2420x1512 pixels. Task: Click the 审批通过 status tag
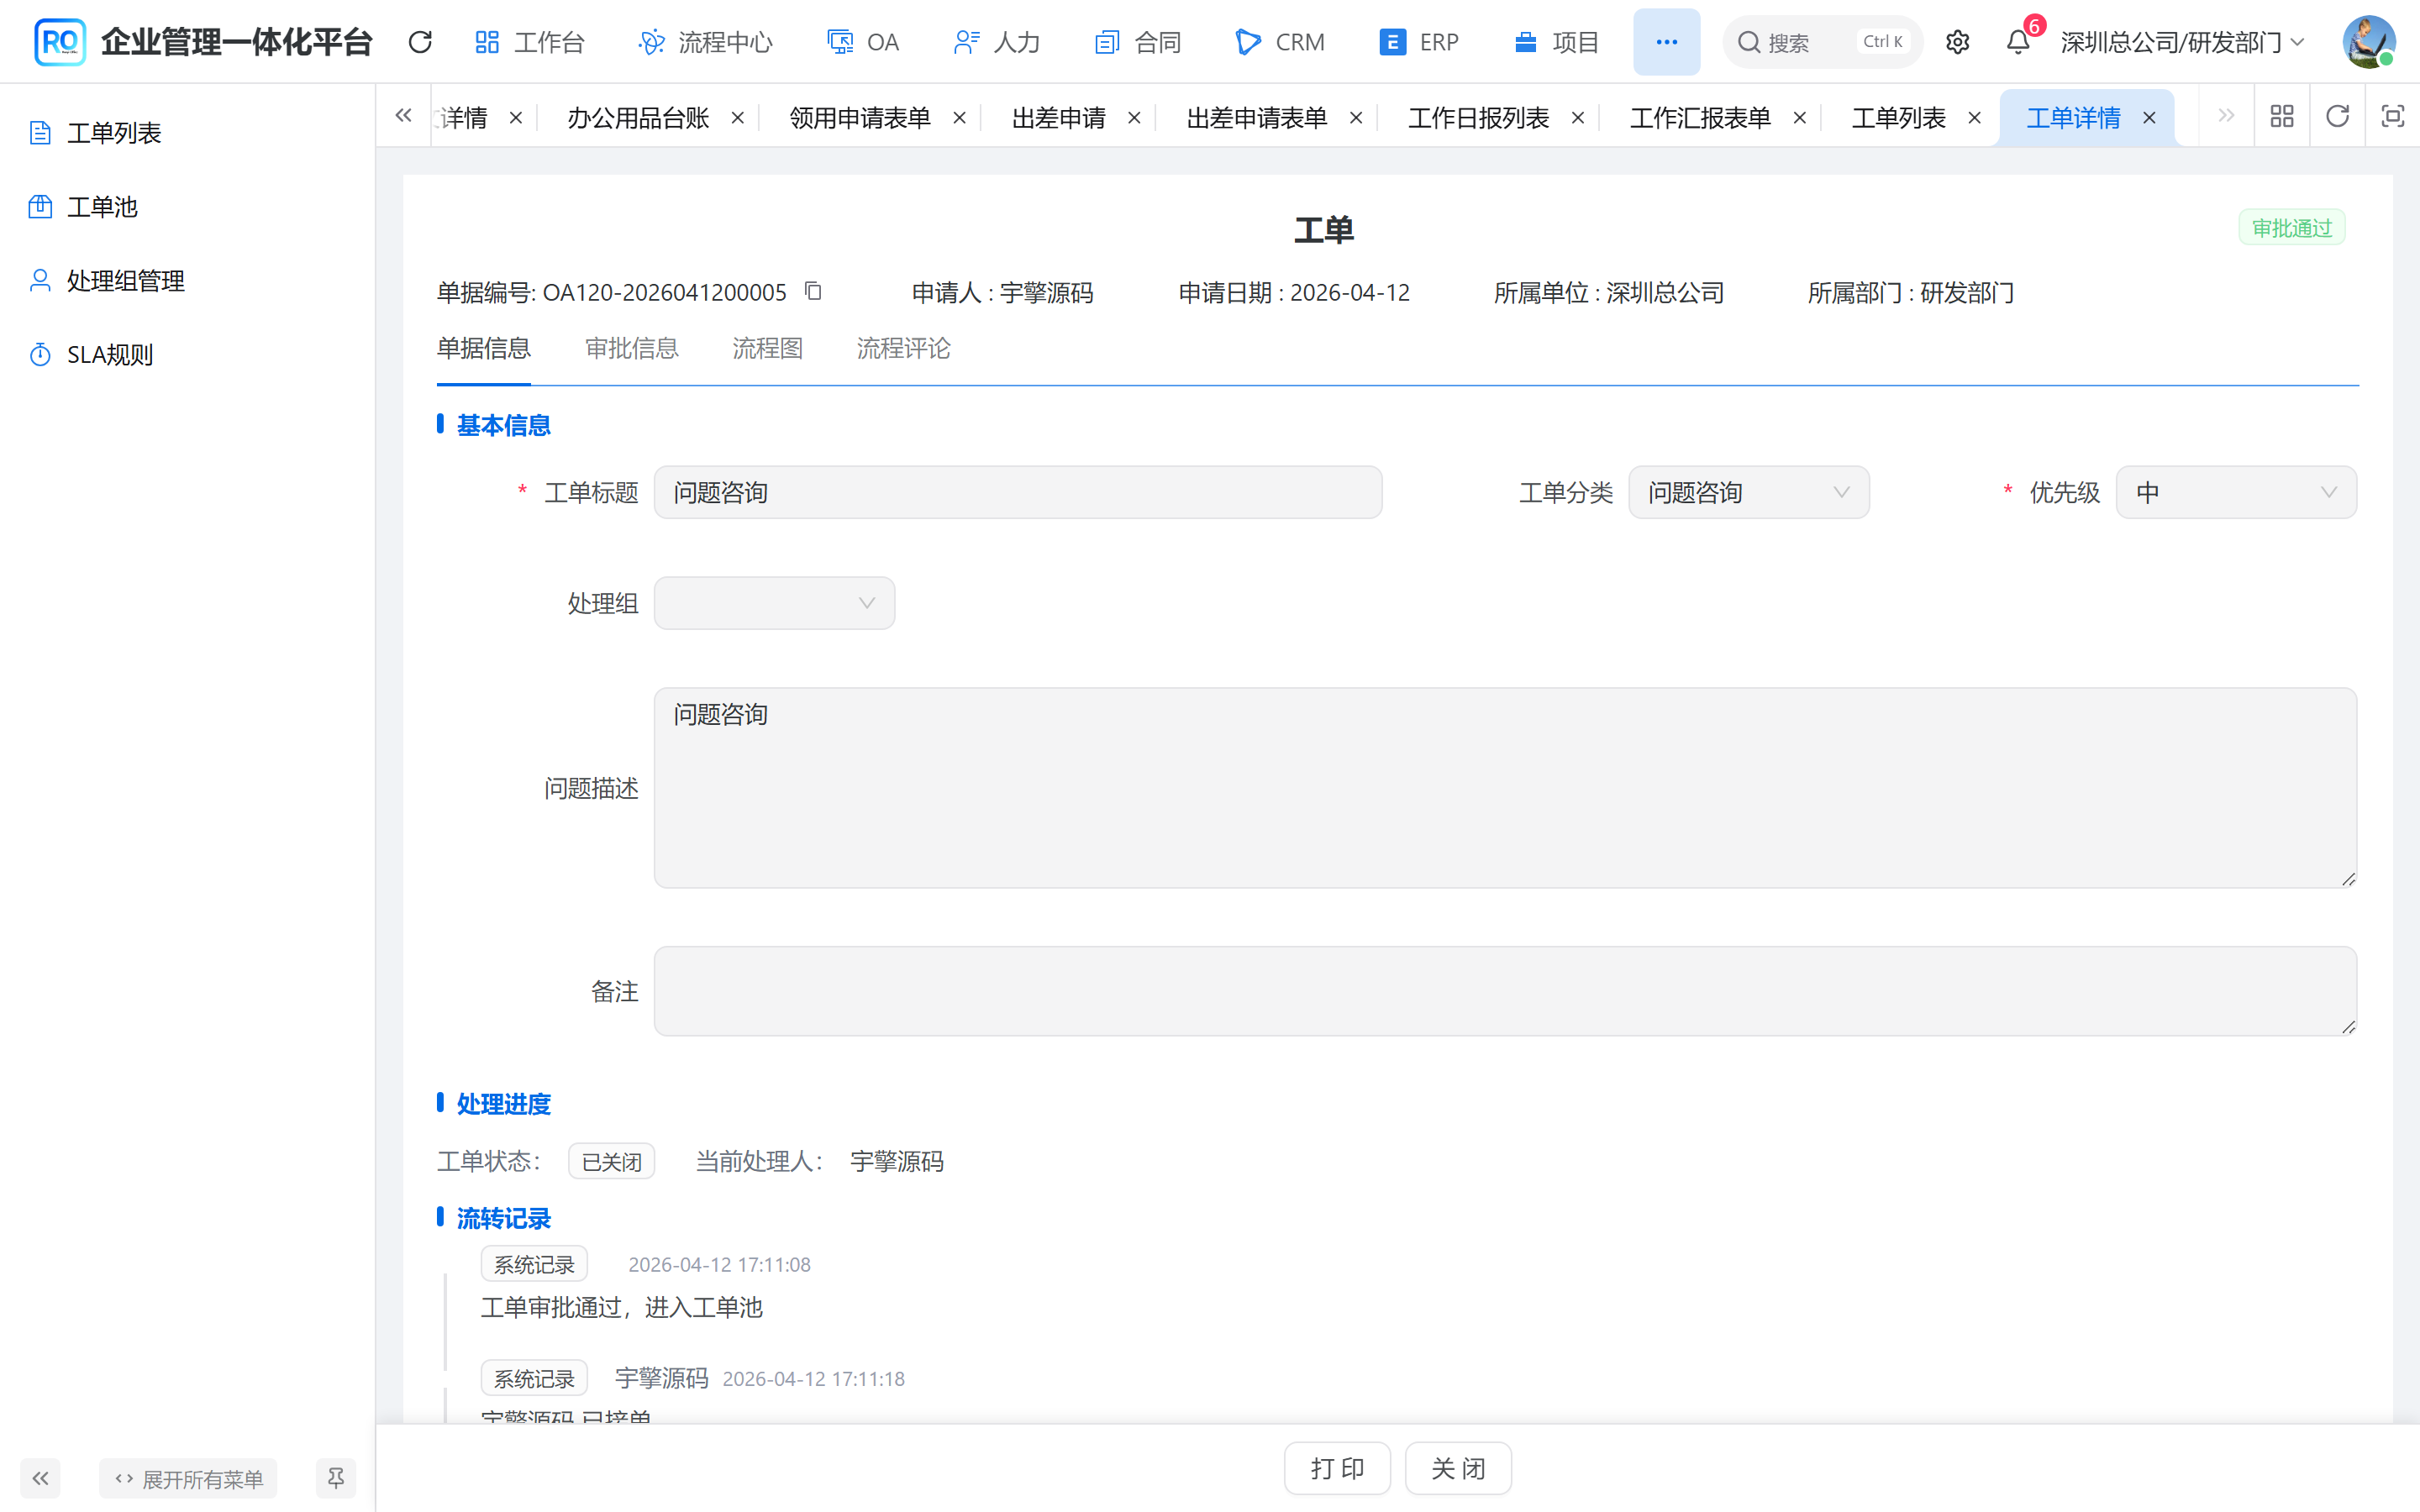point(2291,228)
